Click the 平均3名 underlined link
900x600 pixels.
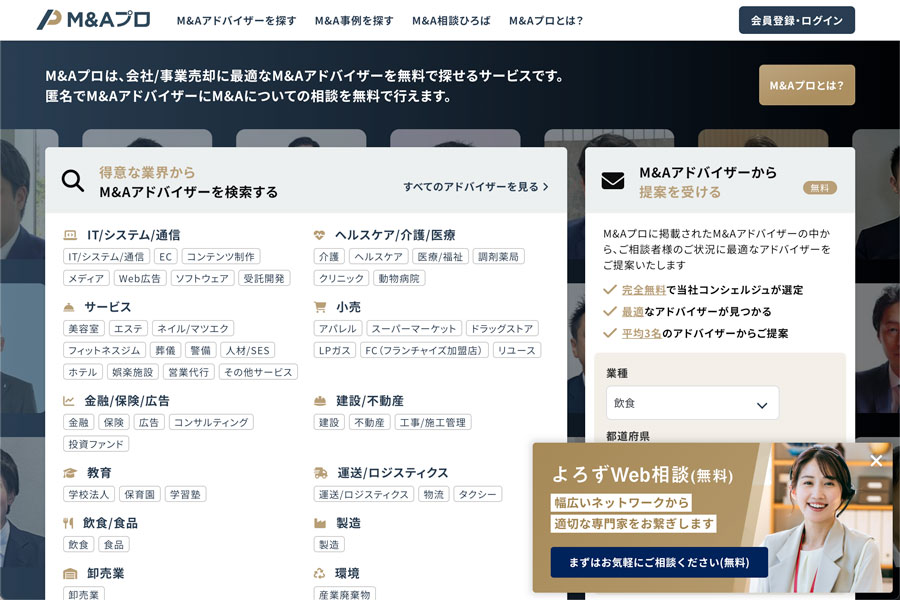pyautogui.click(x=642, y=333)
